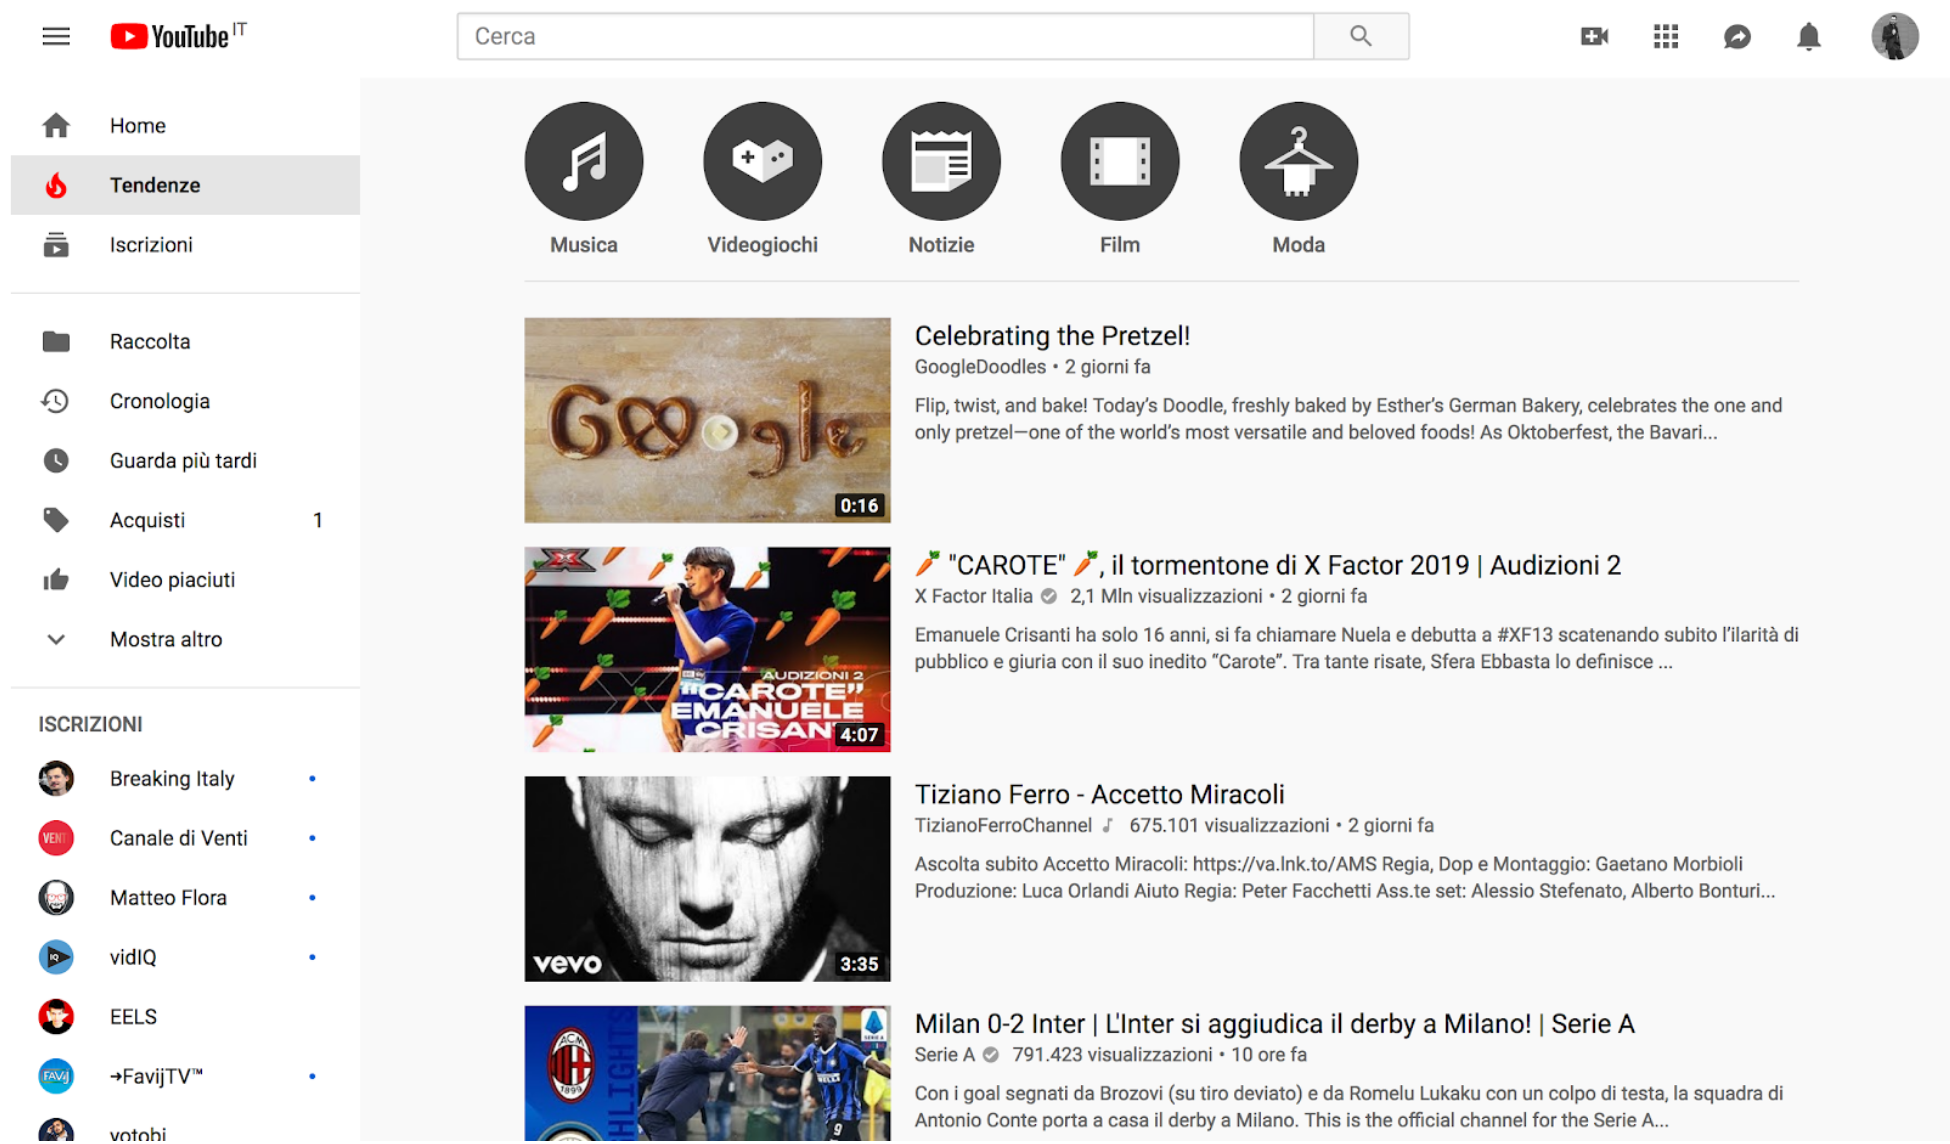Play the Tiziano Ferro vevo thumbnail
Viewport: 1950px width, 1144px height.
(707, 879)
